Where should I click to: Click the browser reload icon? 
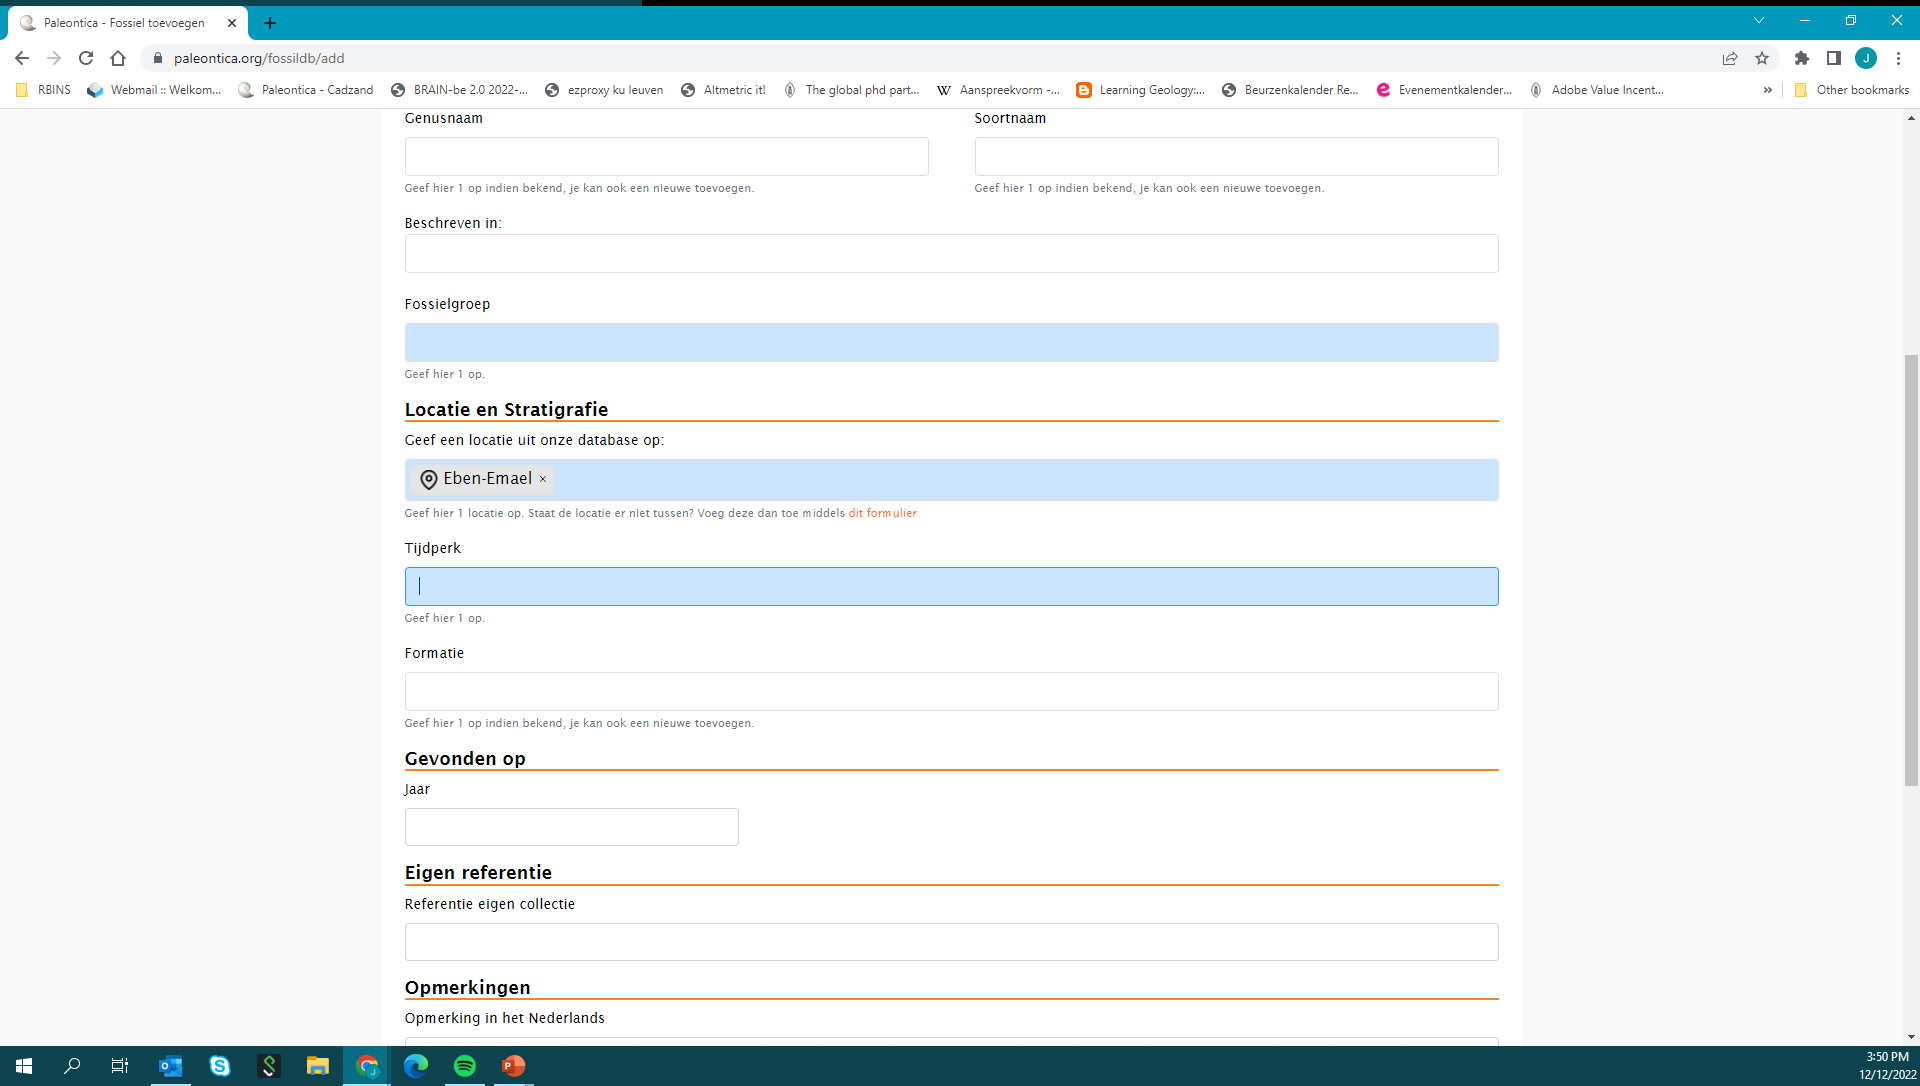coord(86,58)
